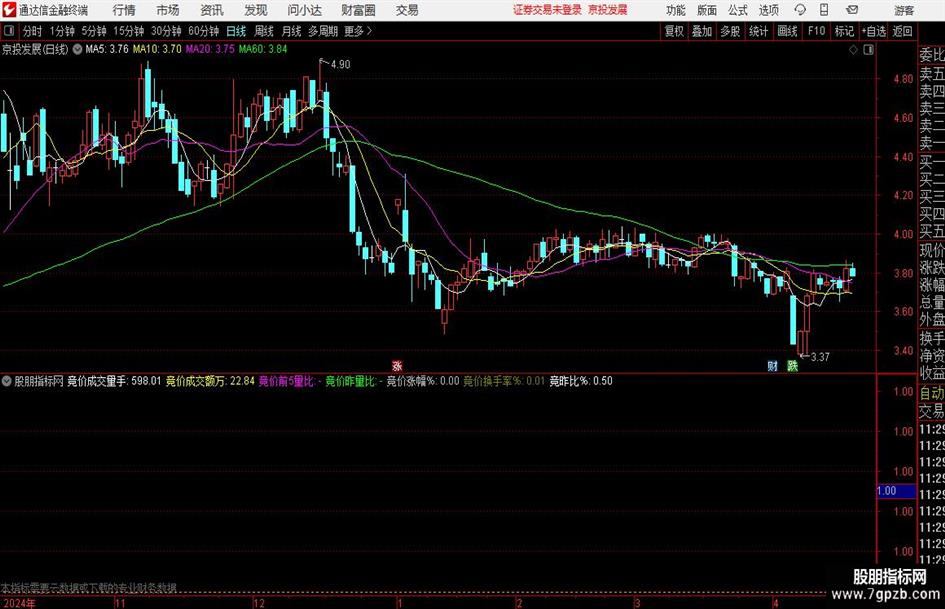Screen dimensions: 945x609
Task: Switch to the 5分钟 period tab
Action: 93,31
